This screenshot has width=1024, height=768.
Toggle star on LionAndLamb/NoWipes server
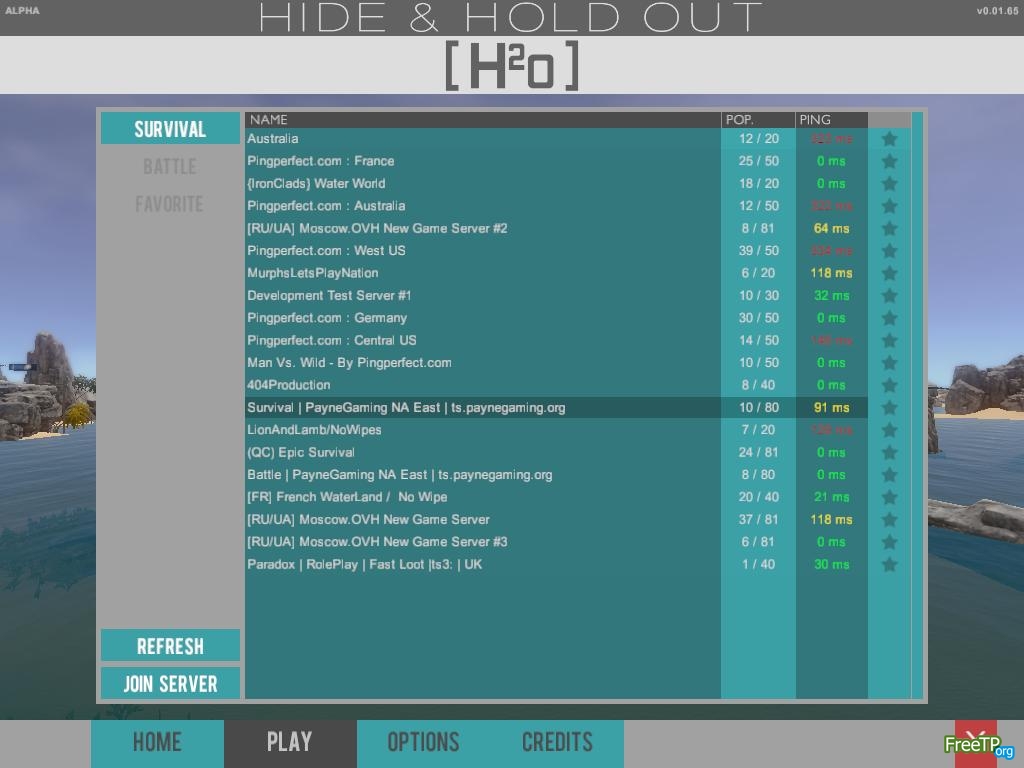pos(889,430)
